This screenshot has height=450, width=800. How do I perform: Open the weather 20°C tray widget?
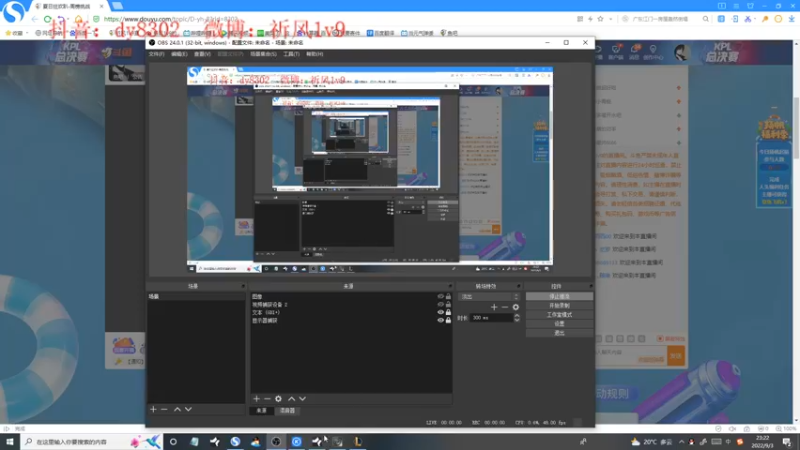click(x=652, y=442)
